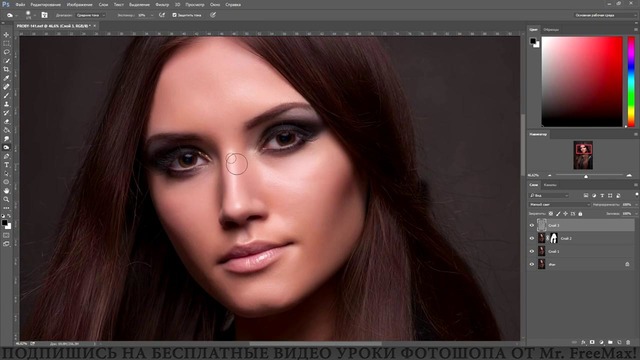Hide layer Слой 3 with eye icon

click(x=531, y=225)
